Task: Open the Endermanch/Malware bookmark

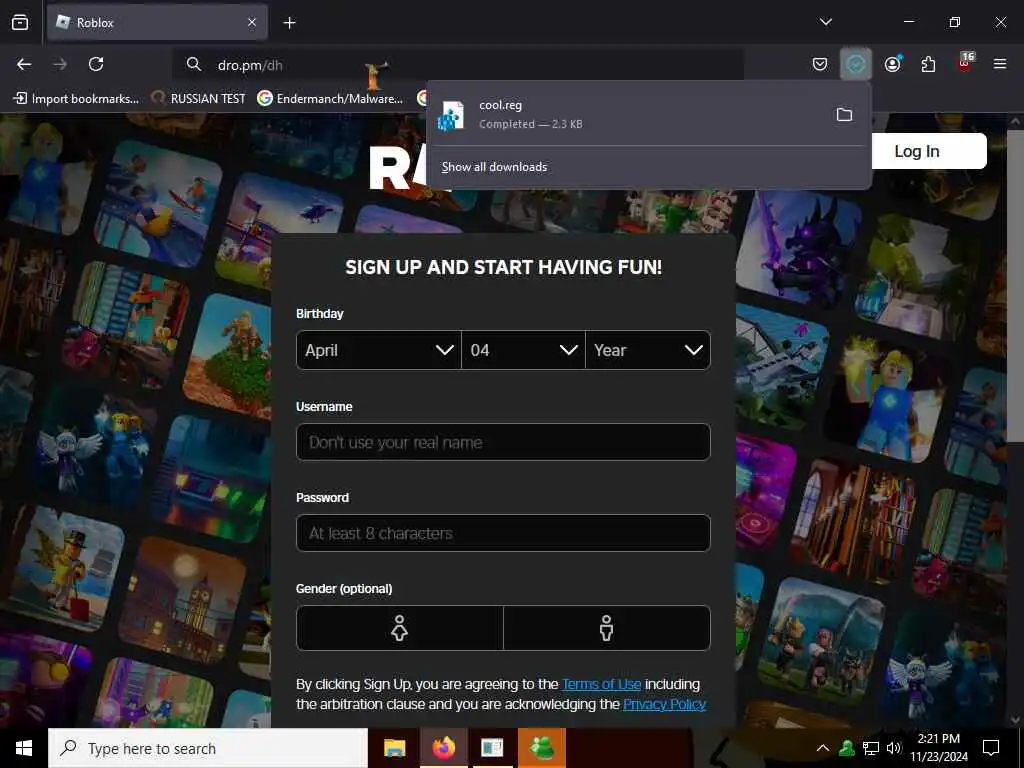Action: (330, 99)
